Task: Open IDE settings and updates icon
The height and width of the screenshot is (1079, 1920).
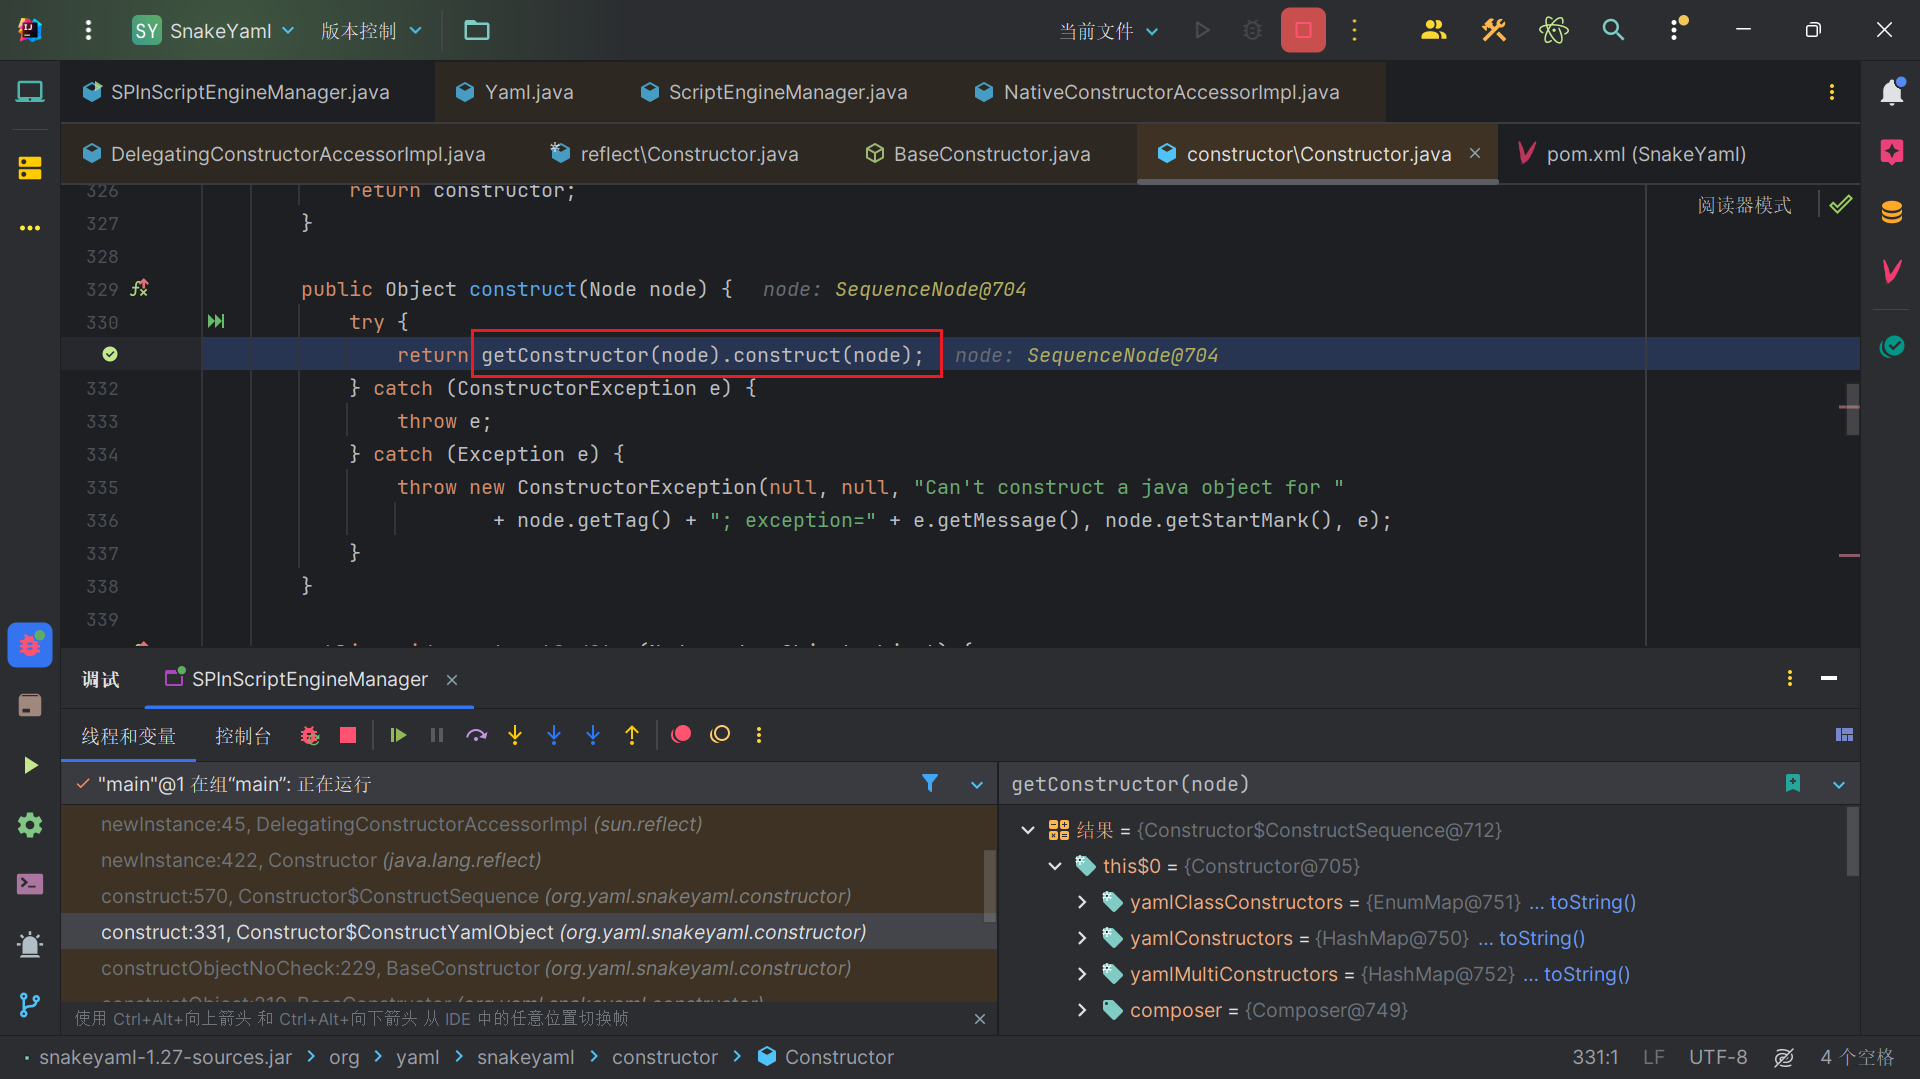Action: pyautogui.click(x=1676, y=30)
